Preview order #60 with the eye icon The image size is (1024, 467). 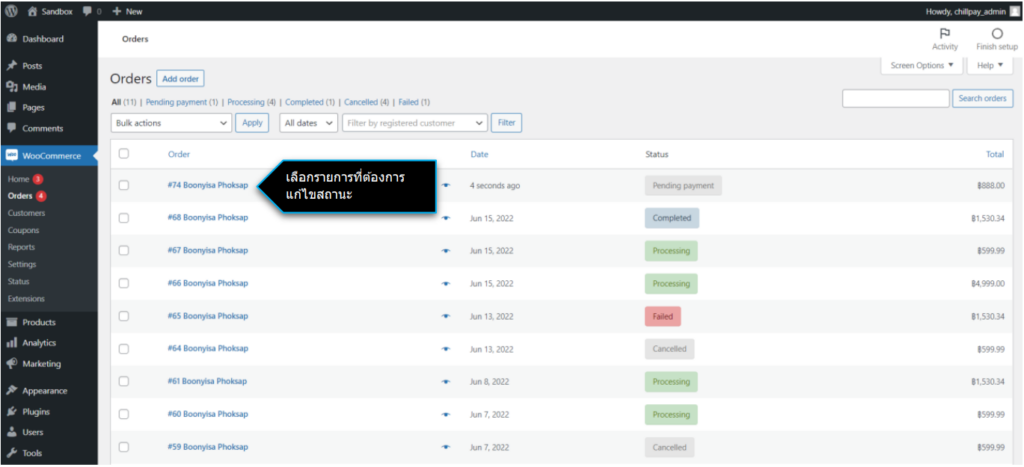tap(446, 414)
